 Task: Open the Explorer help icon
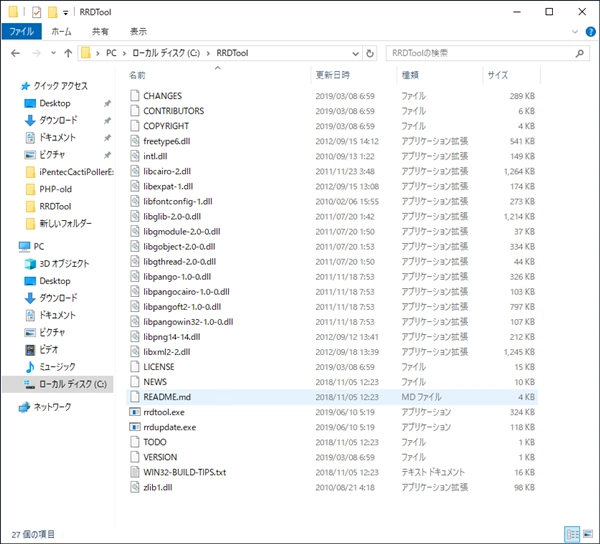590,32
